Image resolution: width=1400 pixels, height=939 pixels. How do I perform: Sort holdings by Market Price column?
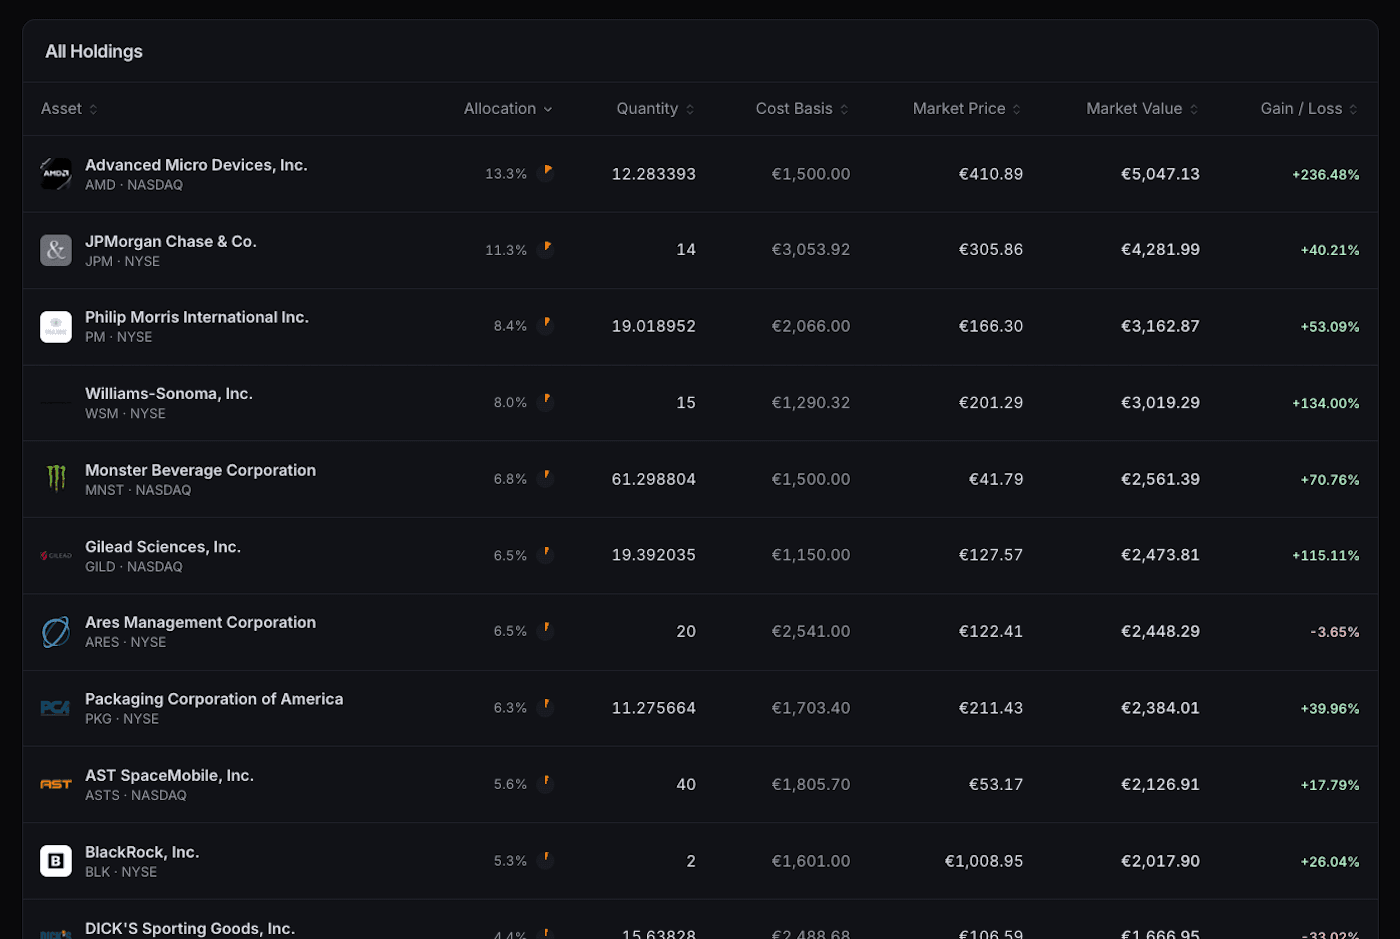point(967,109)
